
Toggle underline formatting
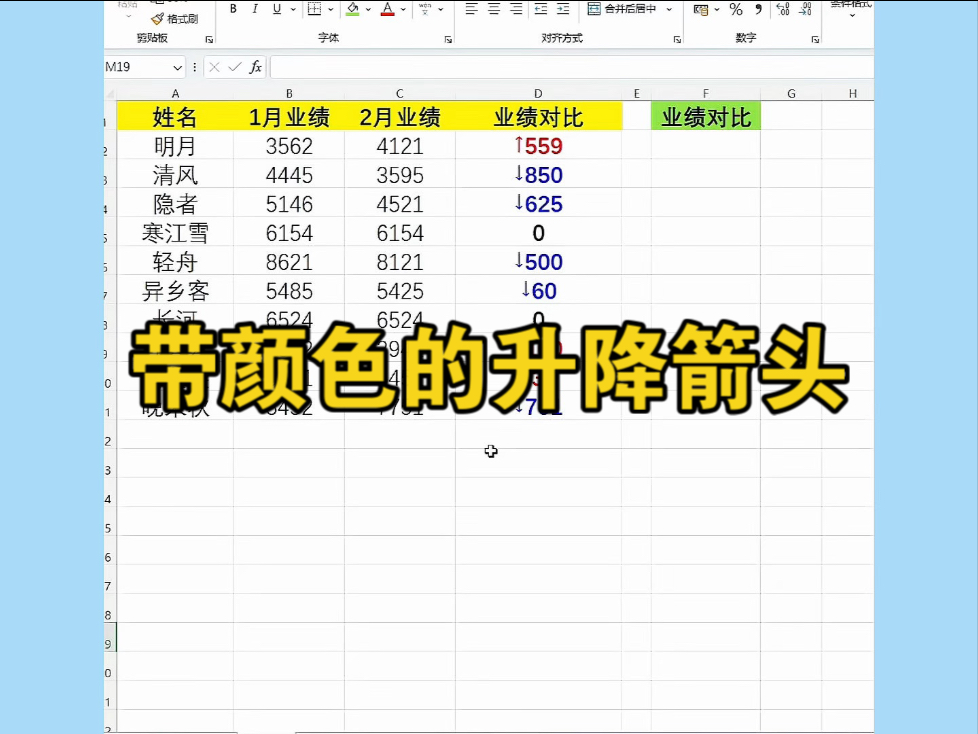(x=276, y=8)
